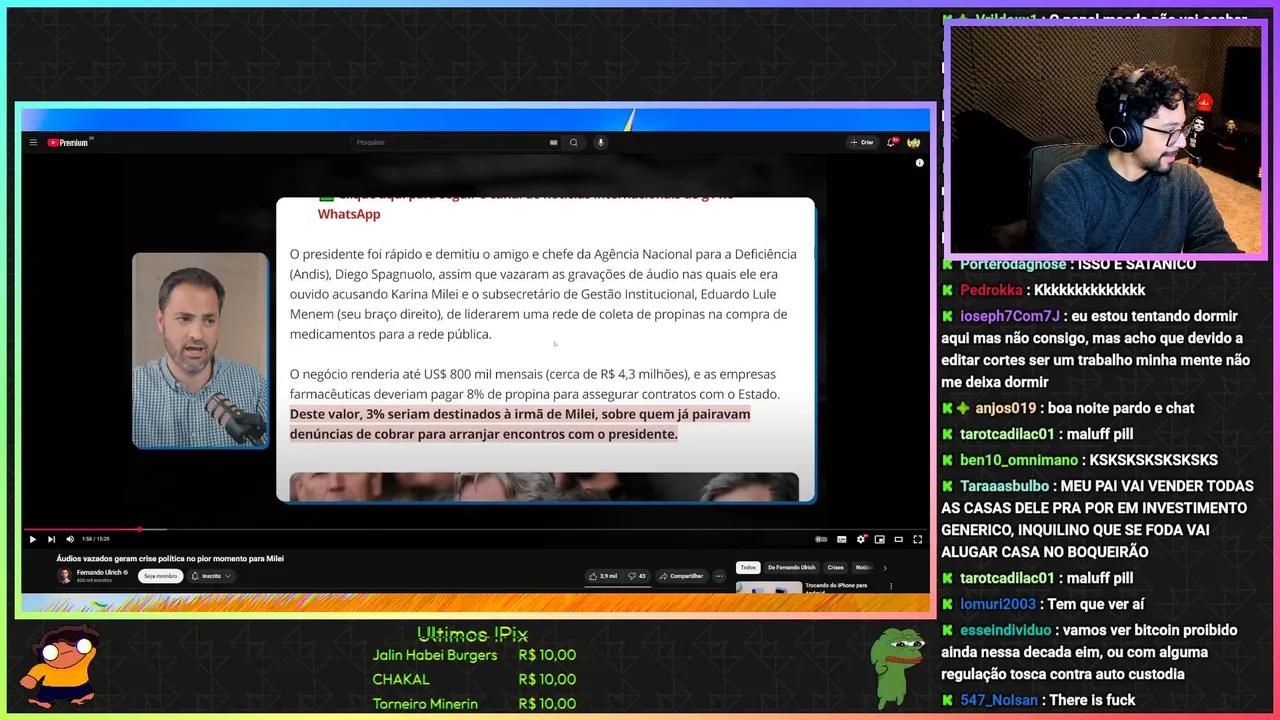The width and height of the screenshot is (1280, 720).
Task: Select the De Fernando Ulrich chip
Action: pyautogui.click(x=792, y=567)
